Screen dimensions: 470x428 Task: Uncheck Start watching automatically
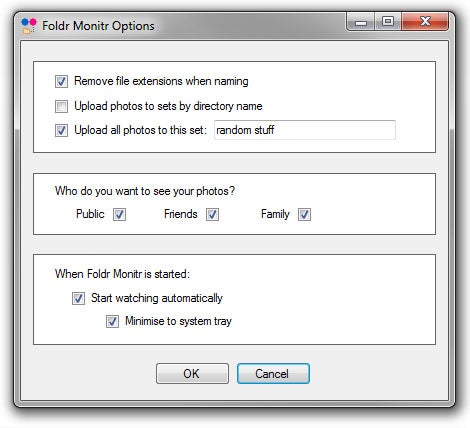(78, 298)
